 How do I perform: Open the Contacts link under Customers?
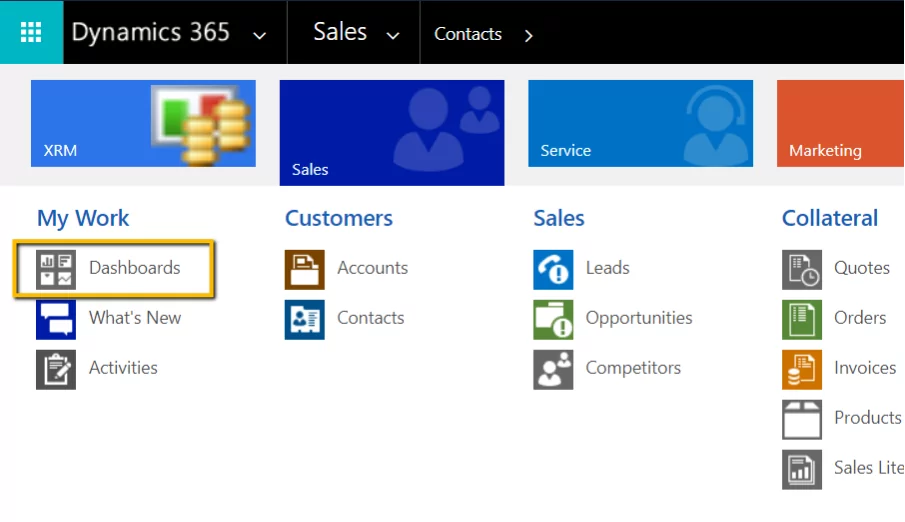(x=371, y=318)
